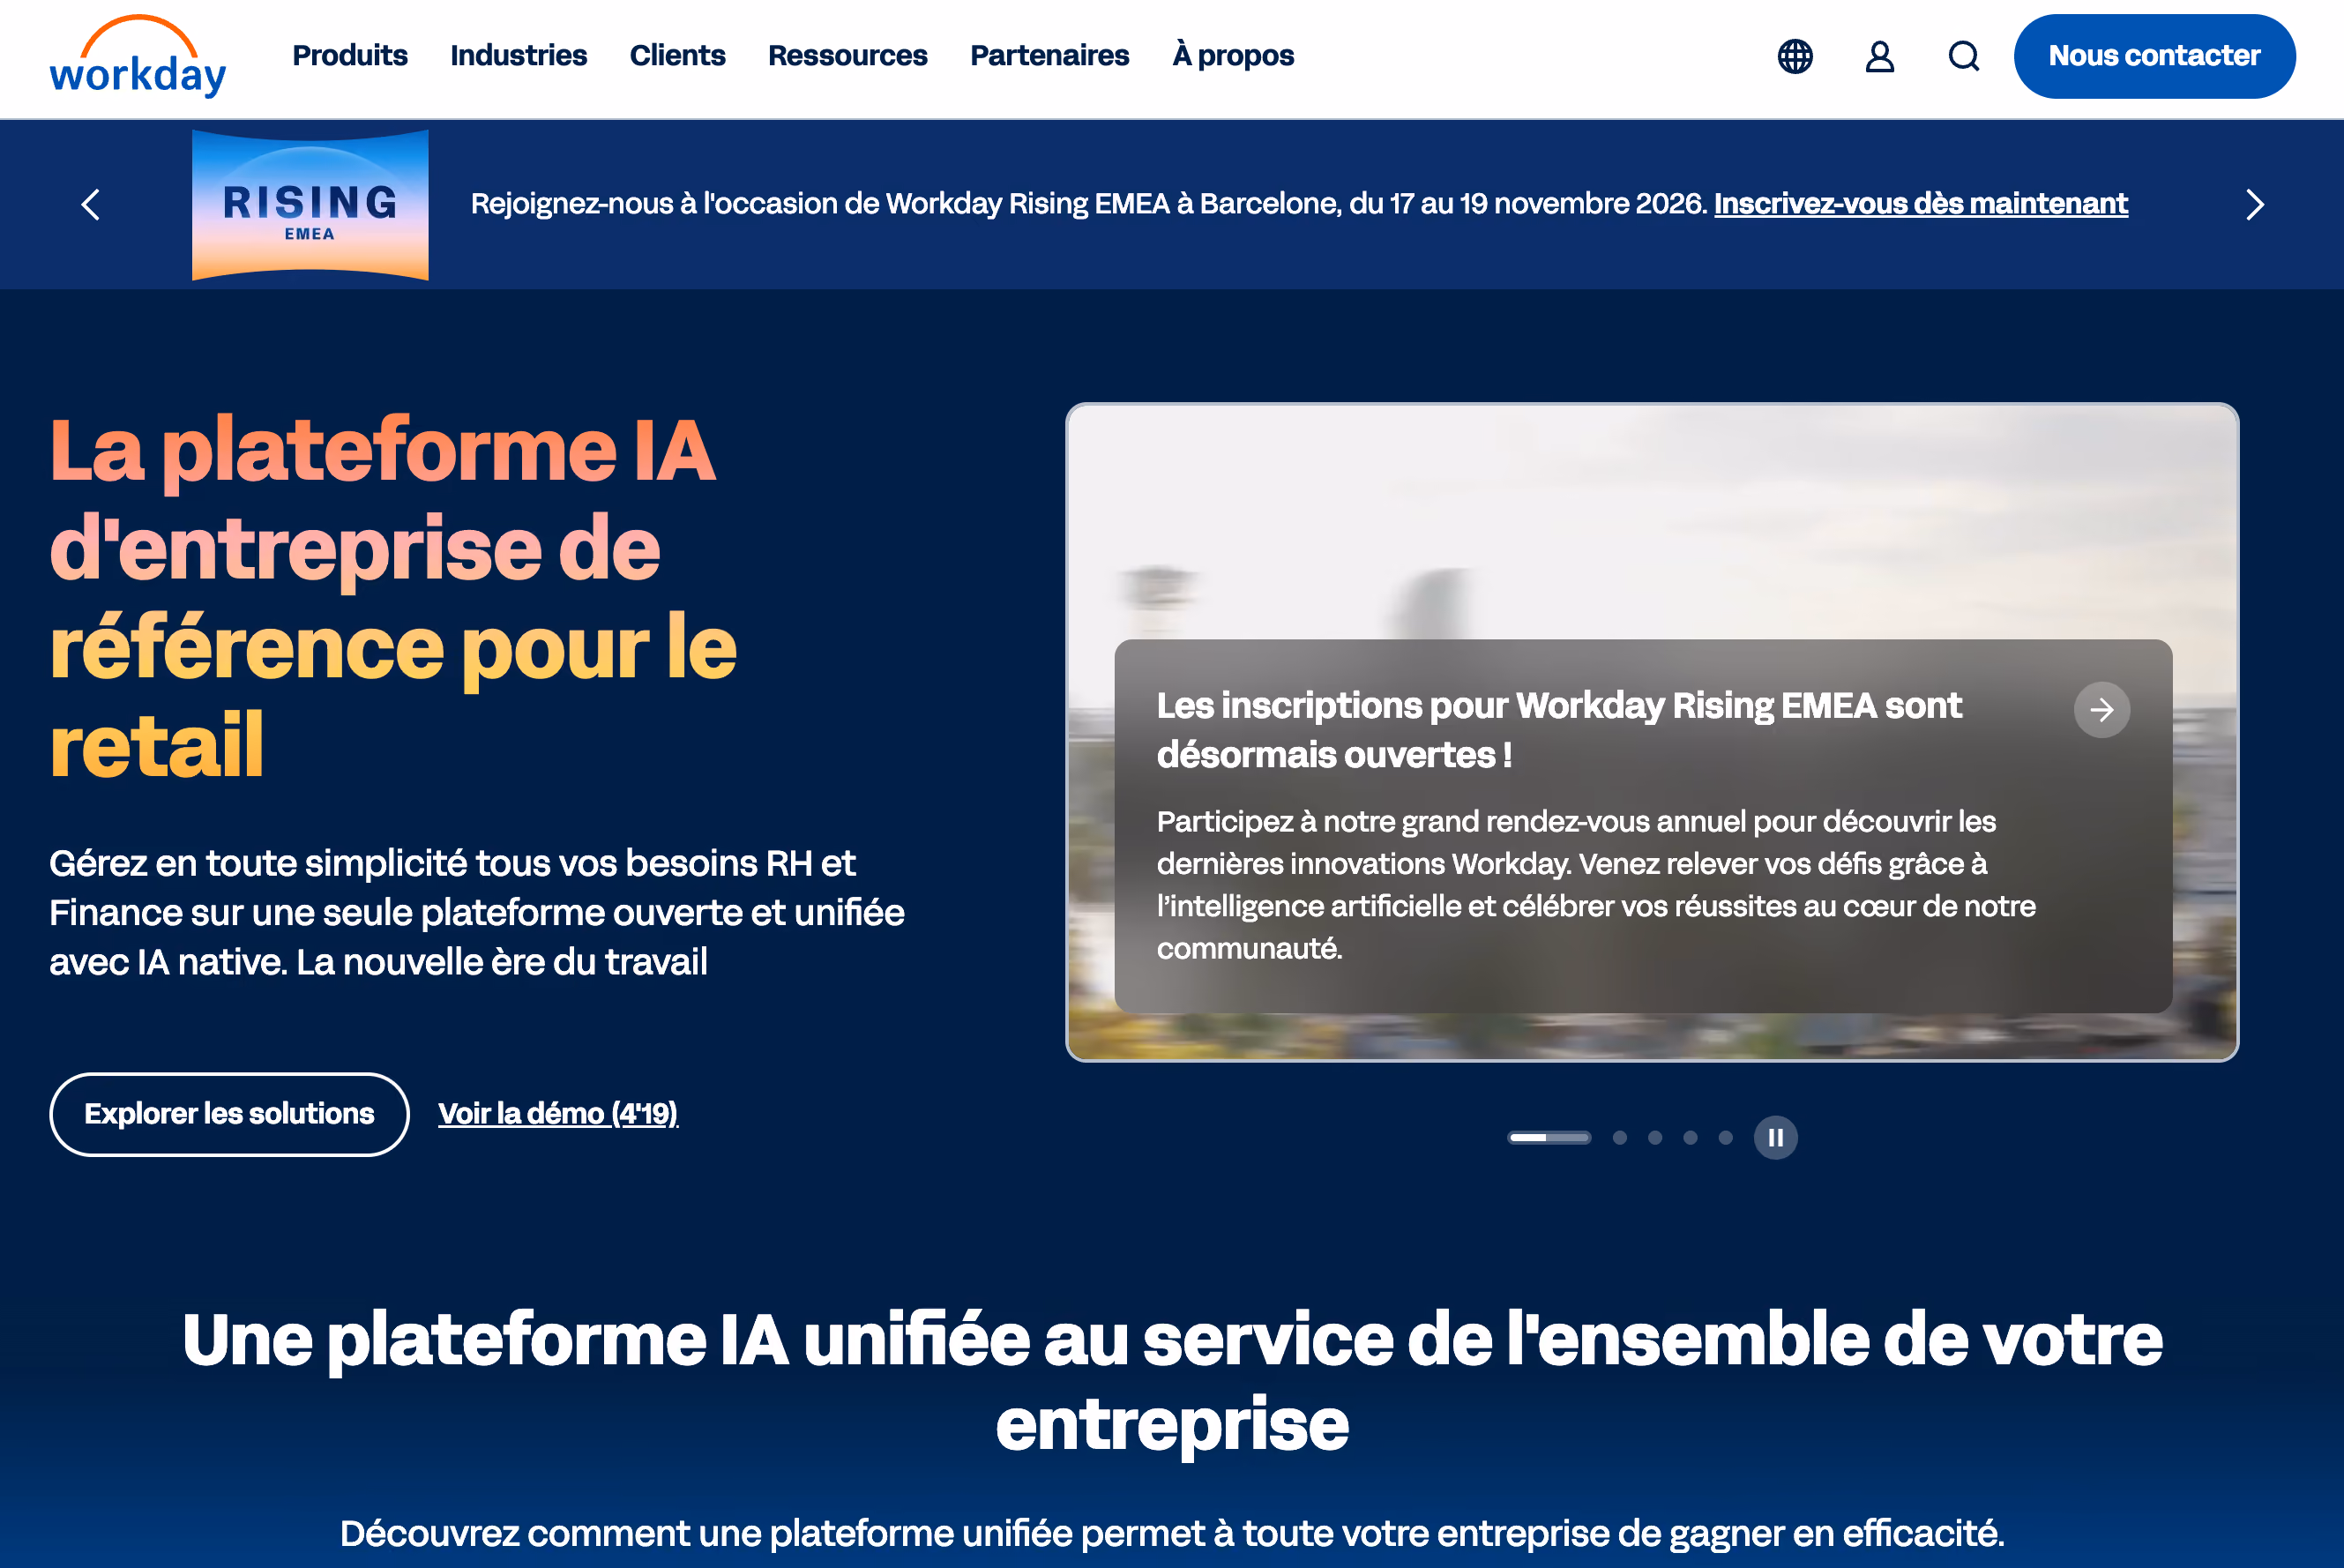Viewport: 2344px width, 1568px height.
Task: Click the paragraph starting "Gérez en toute simplicité"
Action: pos(477,912)
